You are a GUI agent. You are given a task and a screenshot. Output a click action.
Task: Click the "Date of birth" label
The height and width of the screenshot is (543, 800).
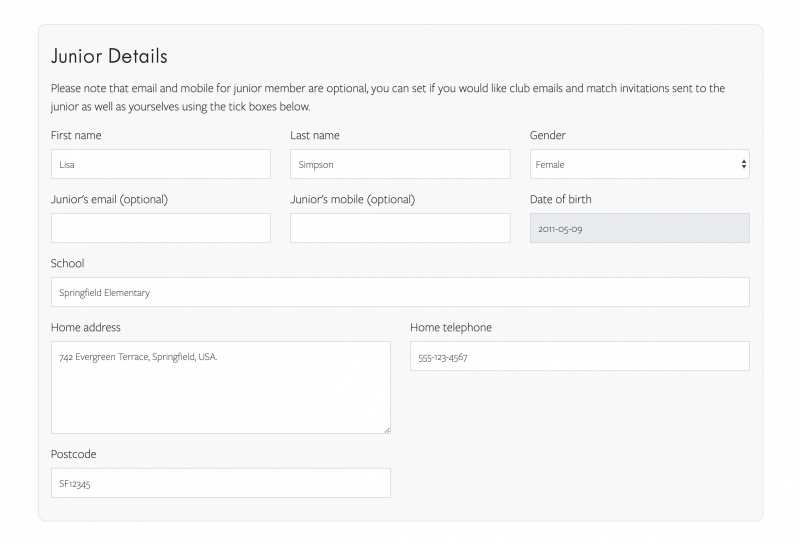pyautogui.click(x=560, y=199)
